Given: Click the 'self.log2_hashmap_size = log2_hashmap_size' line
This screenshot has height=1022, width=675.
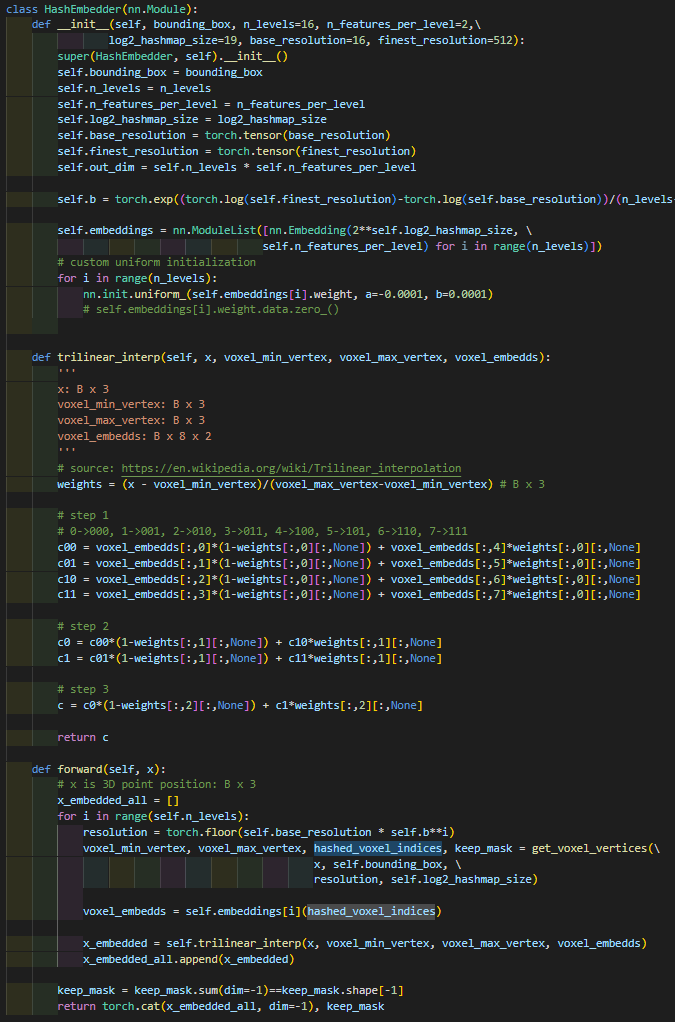Looking at the screenshot, I should pos(192,120).
